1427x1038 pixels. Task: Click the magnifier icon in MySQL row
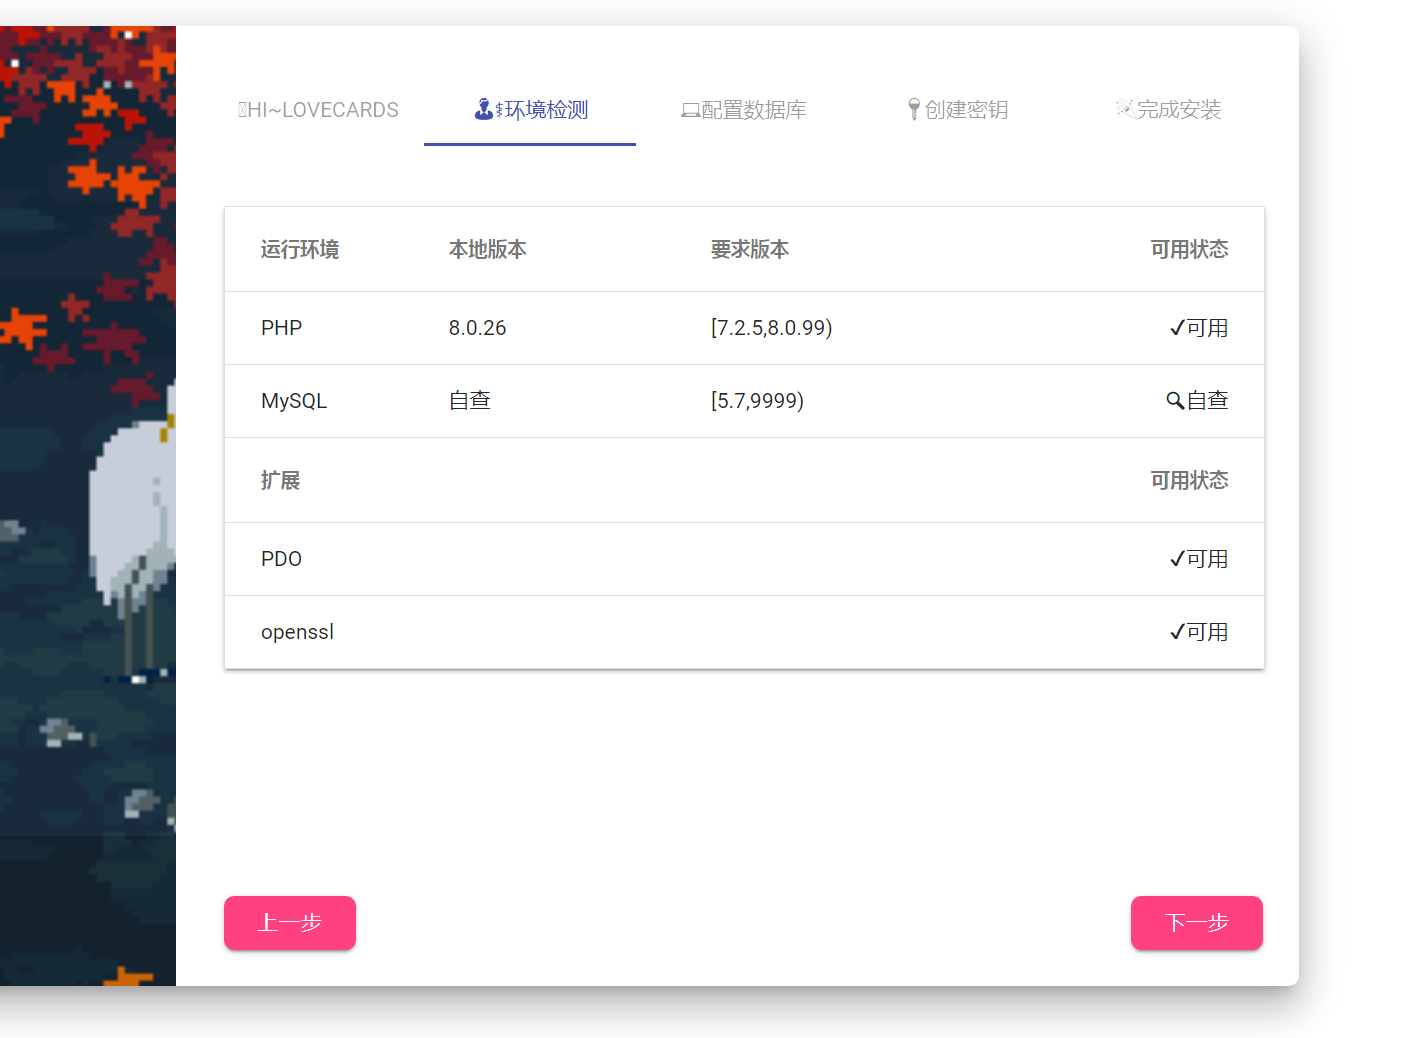(1175, 401)
